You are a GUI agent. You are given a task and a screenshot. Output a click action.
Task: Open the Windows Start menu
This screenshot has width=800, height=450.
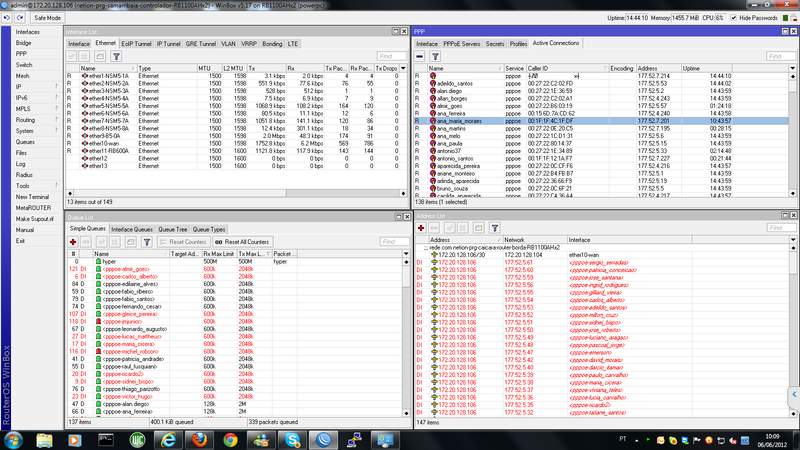(x=13, y=440)
